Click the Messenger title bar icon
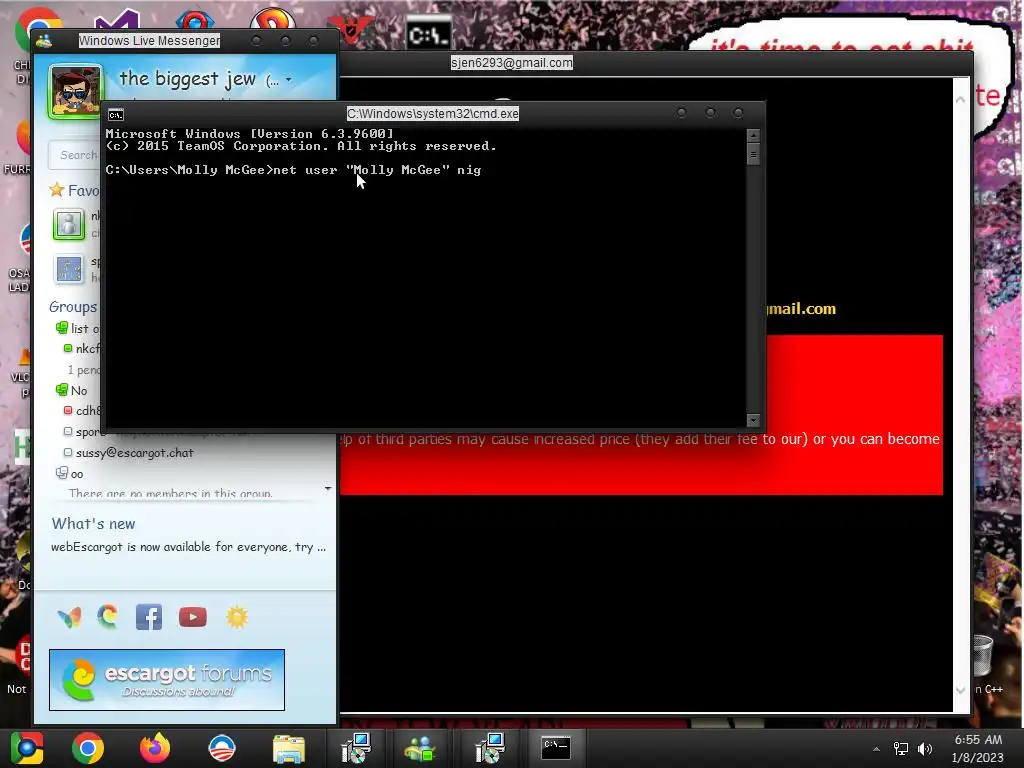This screenshot has height=768, width=1024. [x=44, y=41]
